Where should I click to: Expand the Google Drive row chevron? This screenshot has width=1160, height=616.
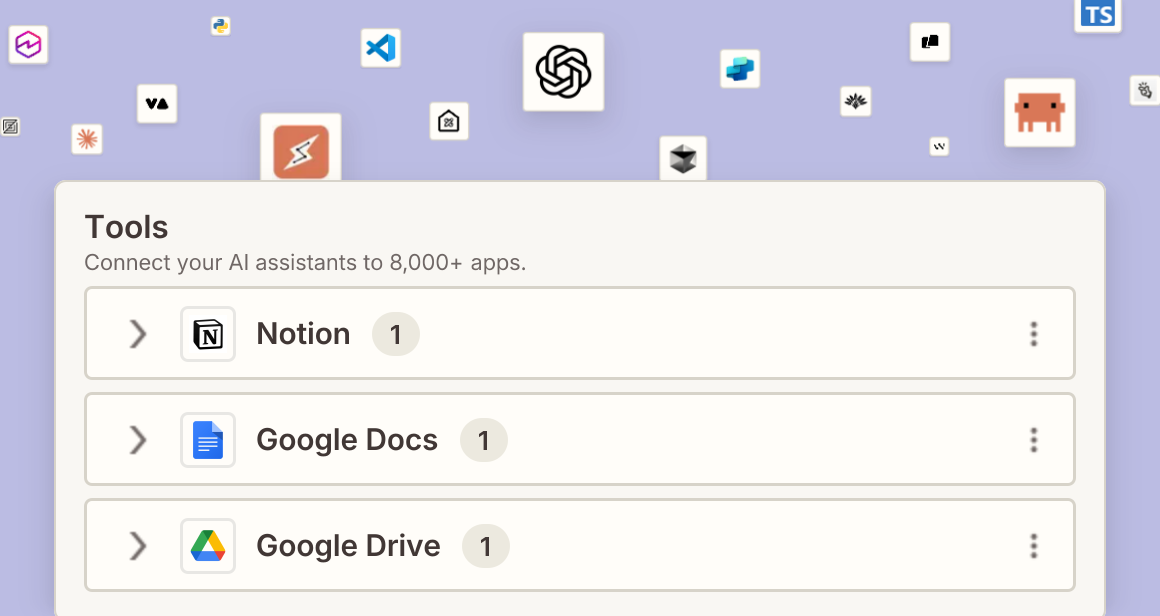coord(138,546)
